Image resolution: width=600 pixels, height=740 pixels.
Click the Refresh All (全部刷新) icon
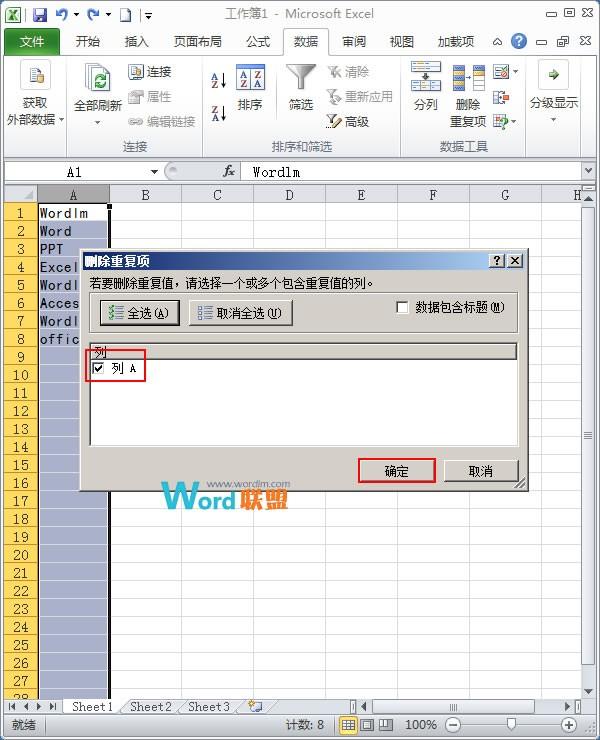coord(97,77)
